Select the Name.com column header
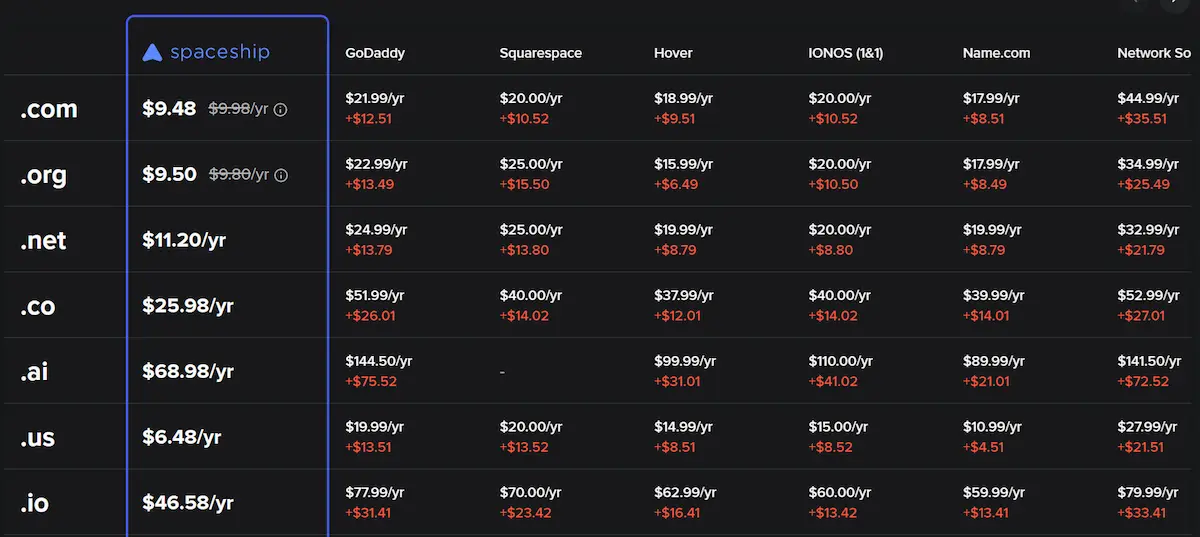Screen dimensions: 1200x537 point(996,52)
